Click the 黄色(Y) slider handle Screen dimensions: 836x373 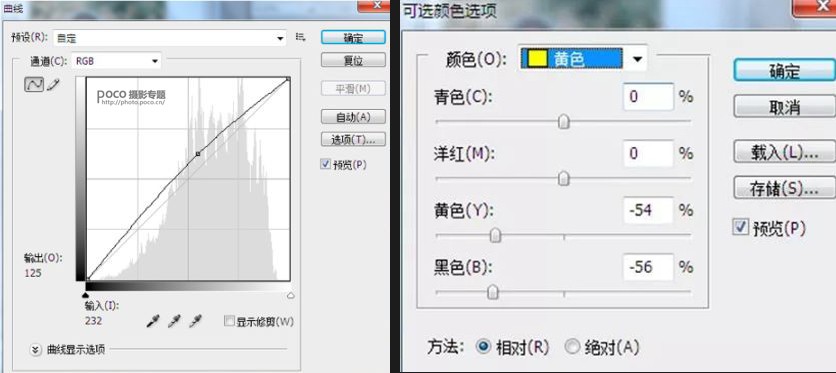pyautogui.click(x=495, y=235)
